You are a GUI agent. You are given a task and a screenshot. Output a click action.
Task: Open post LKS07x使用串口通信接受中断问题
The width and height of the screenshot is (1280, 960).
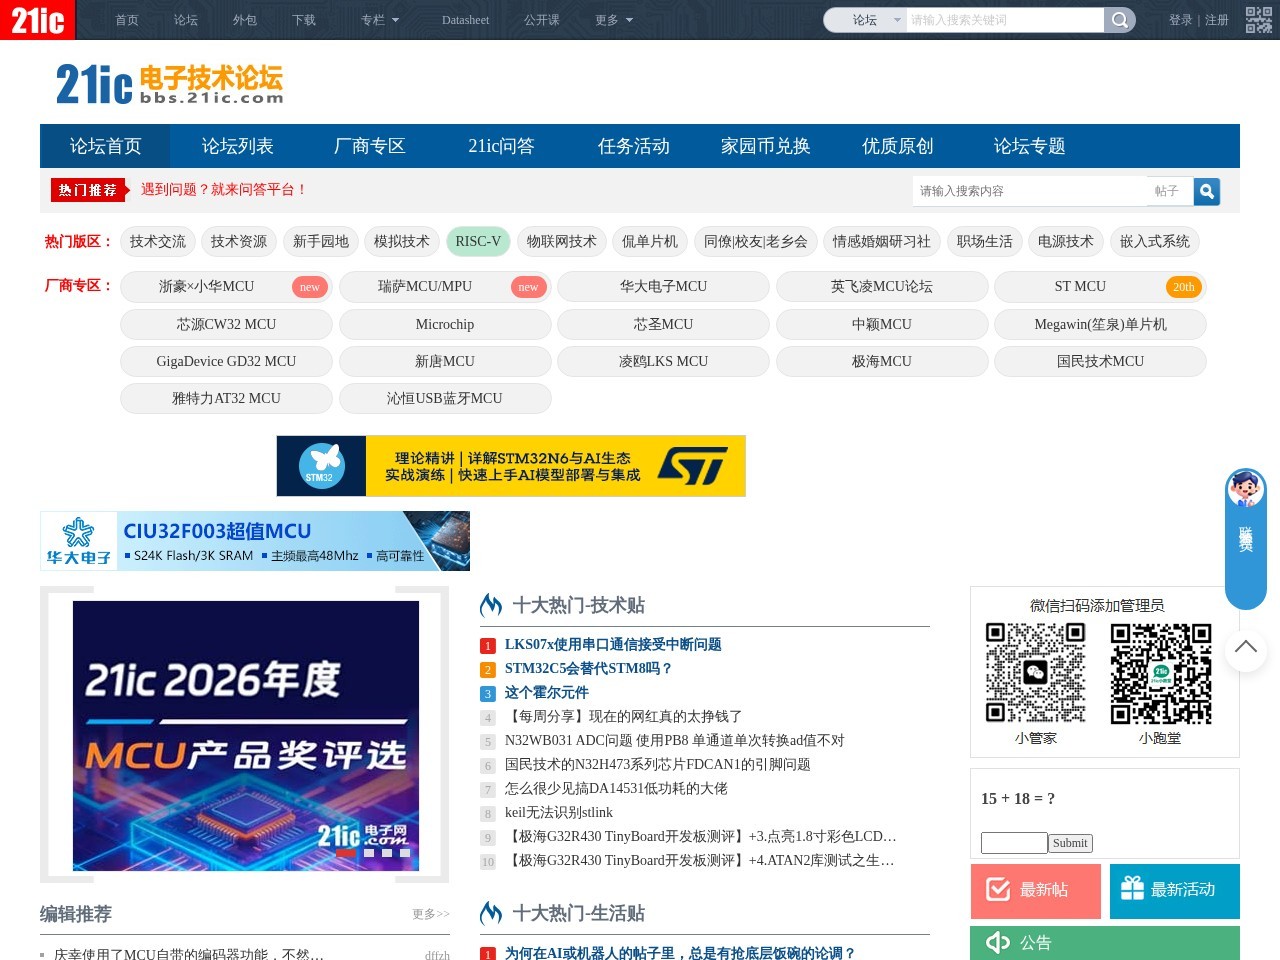click(x=613, y=645)
